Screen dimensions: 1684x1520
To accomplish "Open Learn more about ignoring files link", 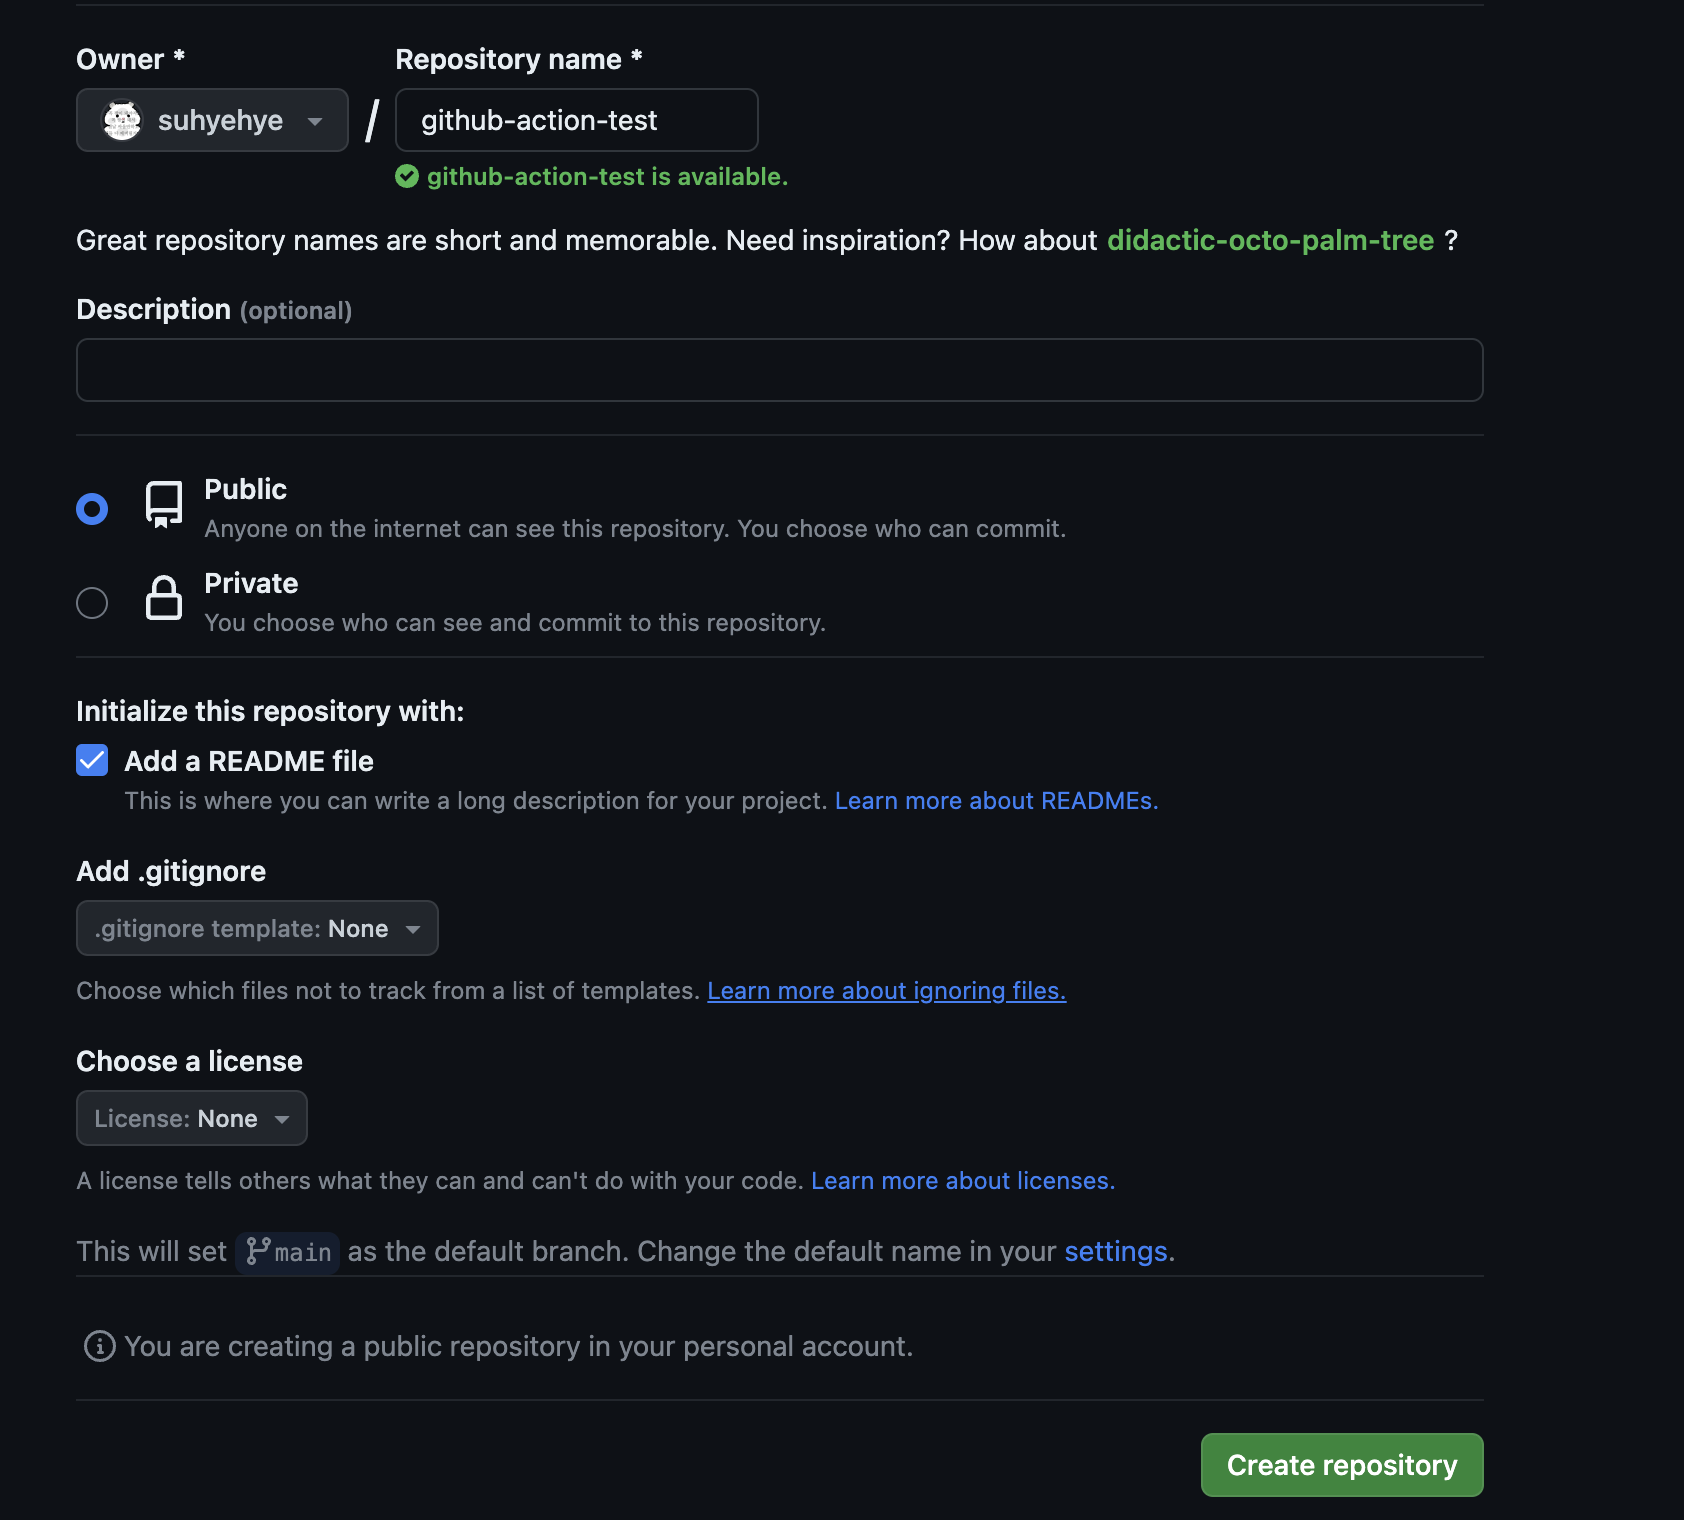I will (885, 990).
